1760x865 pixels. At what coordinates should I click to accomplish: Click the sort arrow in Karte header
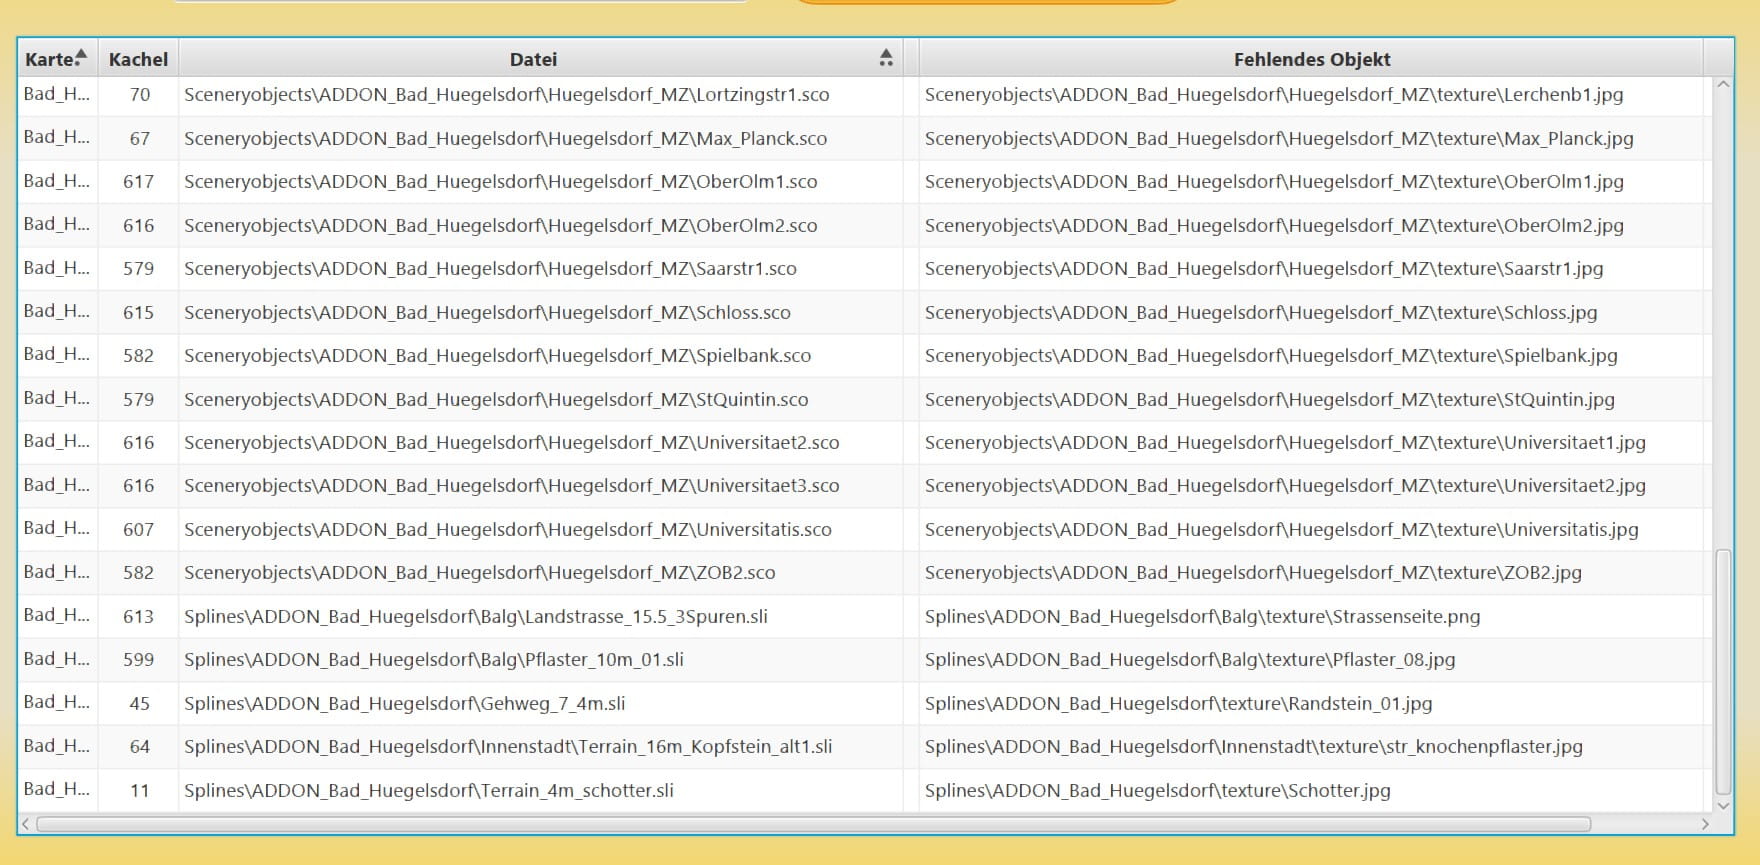click(x=81, y=56)
